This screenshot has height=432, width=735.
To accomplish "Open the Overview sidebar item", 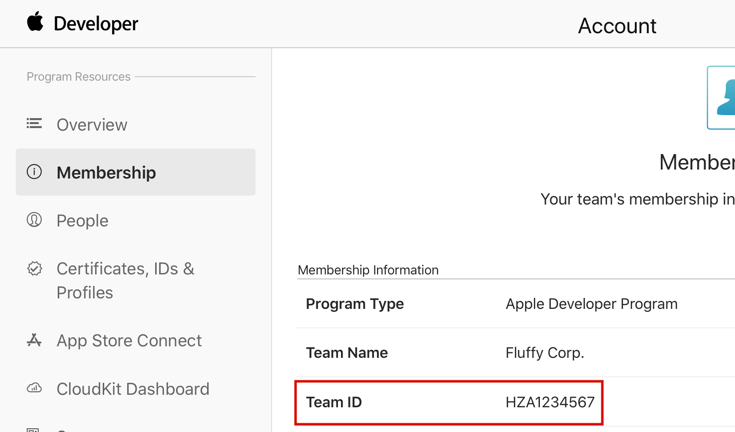I will 92,125.
